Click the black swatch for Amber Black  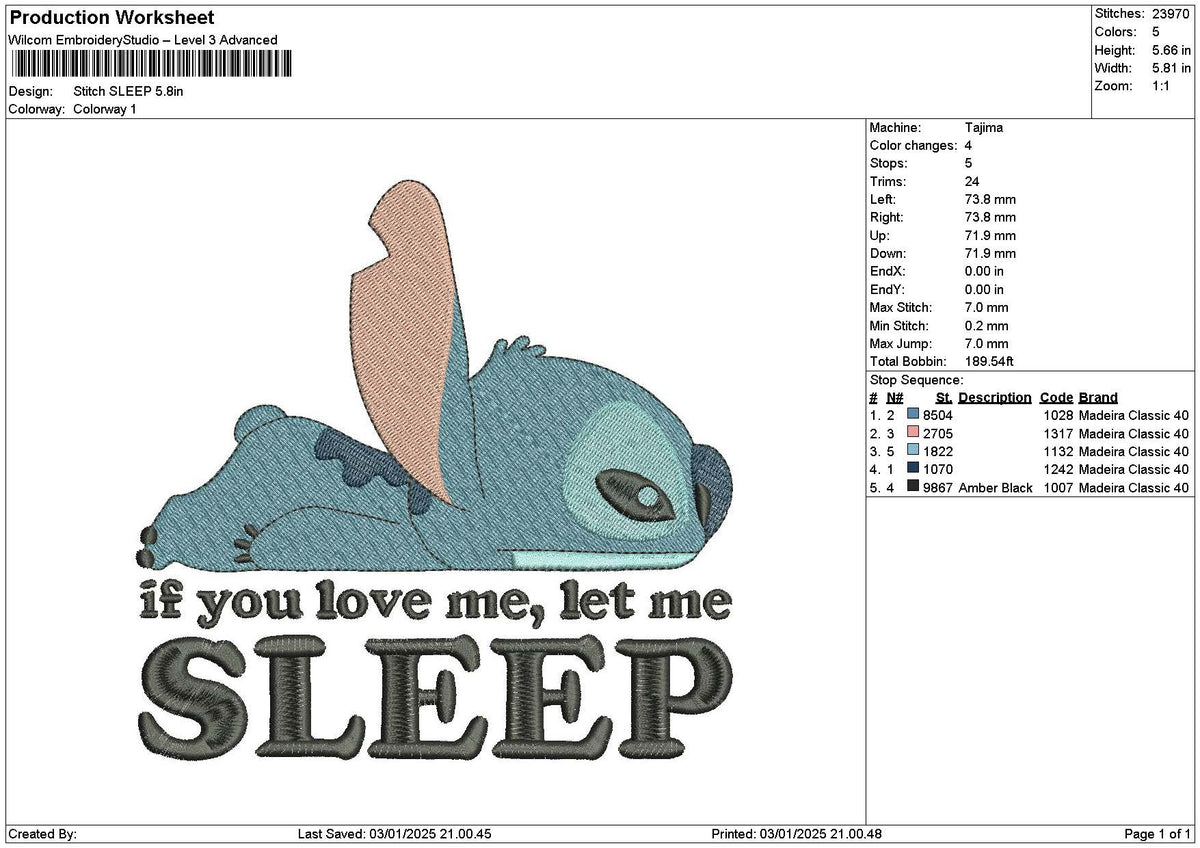(913, 487)
